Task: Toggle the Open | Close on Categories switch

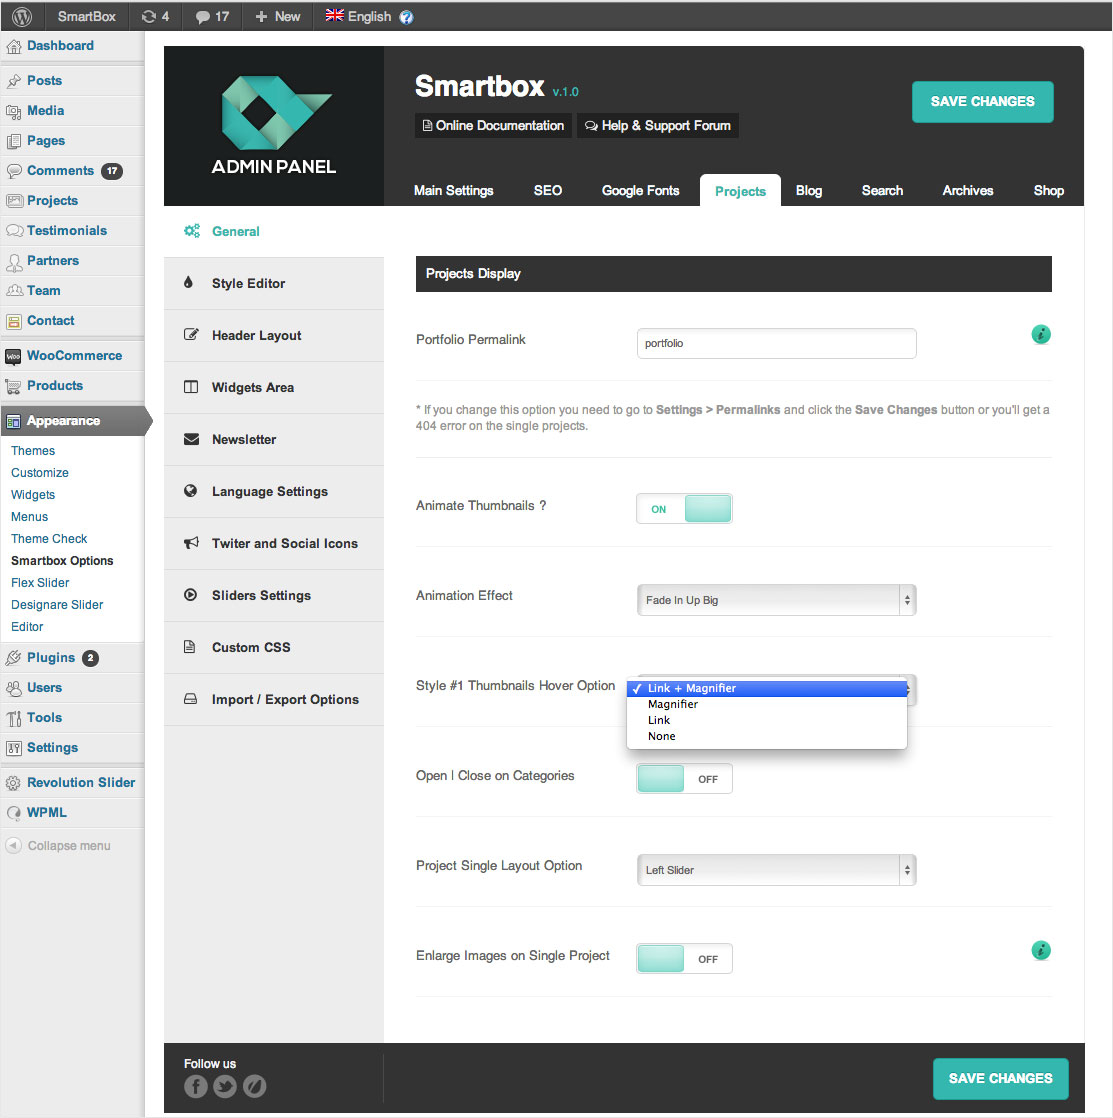Action: (x=684, y=779)
